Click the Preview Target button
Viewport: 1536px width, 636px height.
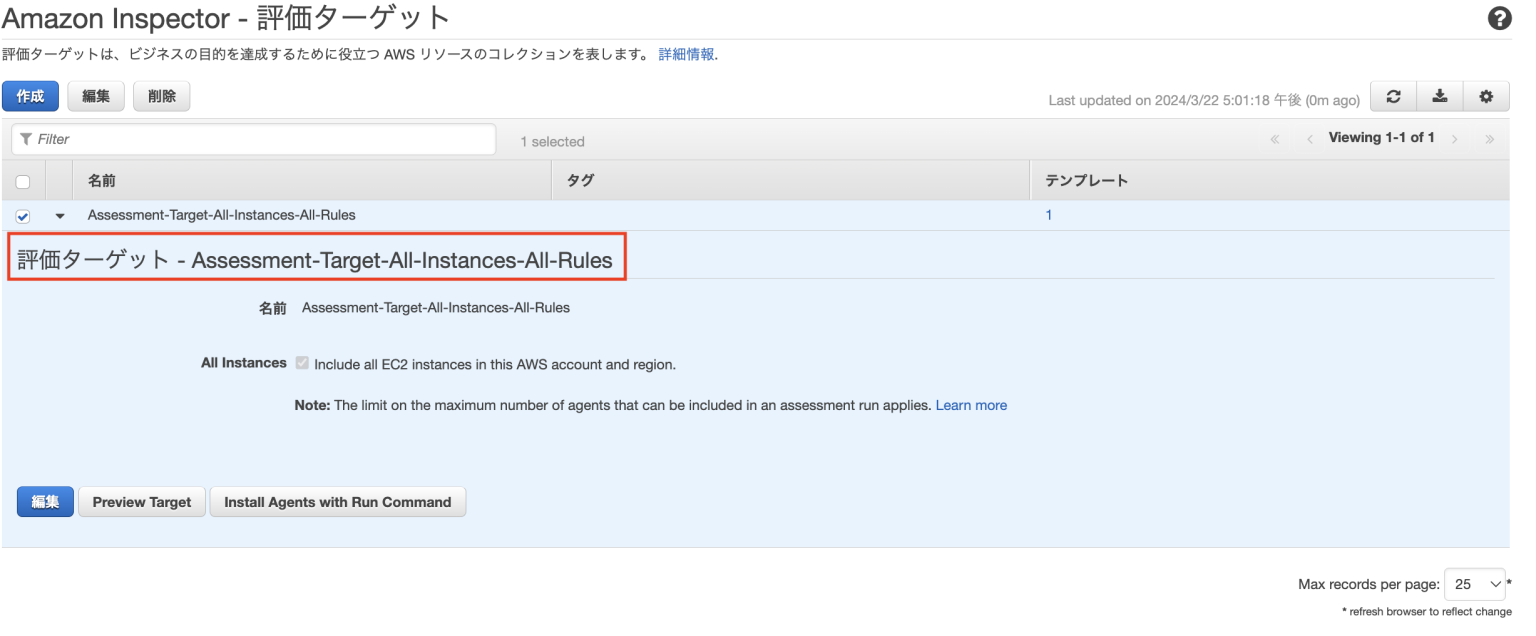click(141, 501)
